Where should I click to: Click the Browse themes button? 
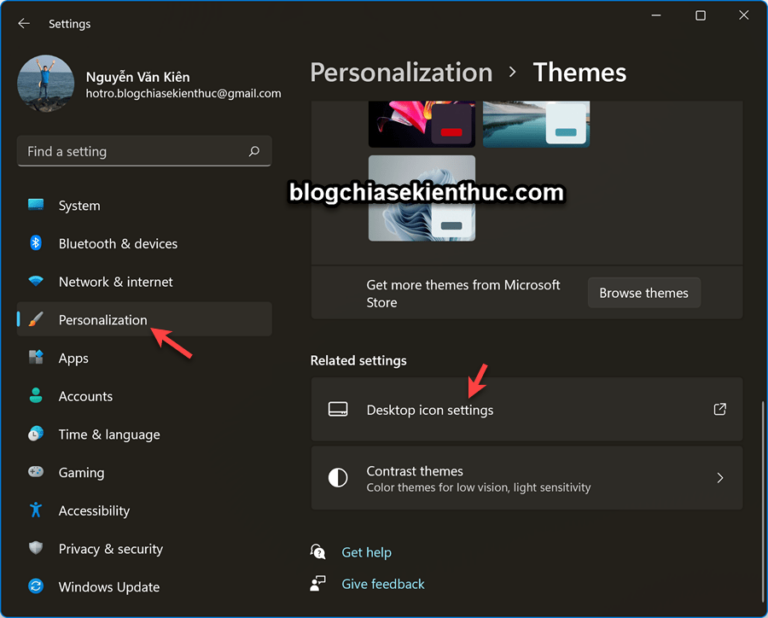[x=643, y=293]
